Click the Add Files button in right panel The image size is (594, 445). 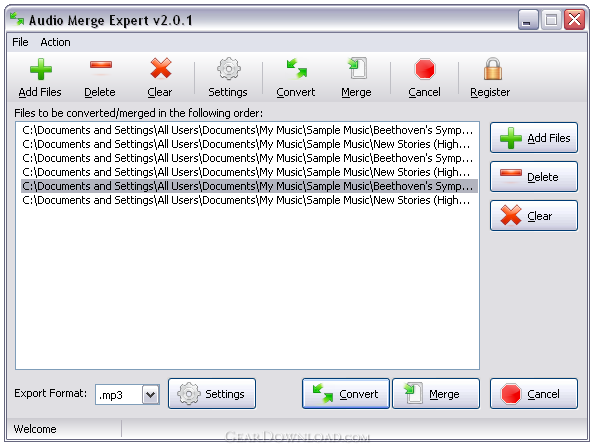click(x=534, y=138)
